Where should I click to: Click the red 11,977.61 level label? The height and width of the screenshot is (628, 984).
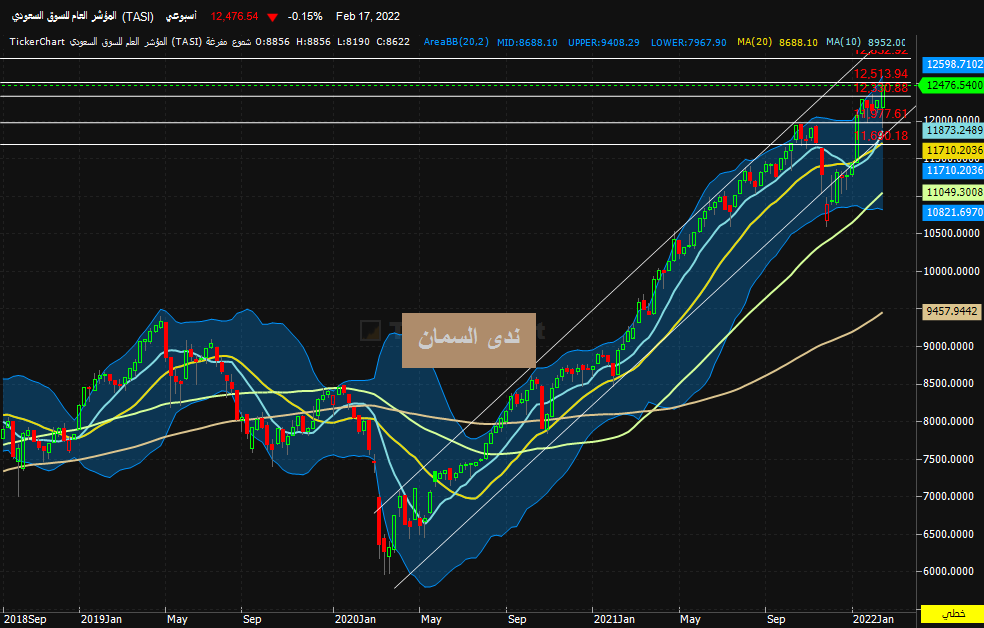click(880, 114)
